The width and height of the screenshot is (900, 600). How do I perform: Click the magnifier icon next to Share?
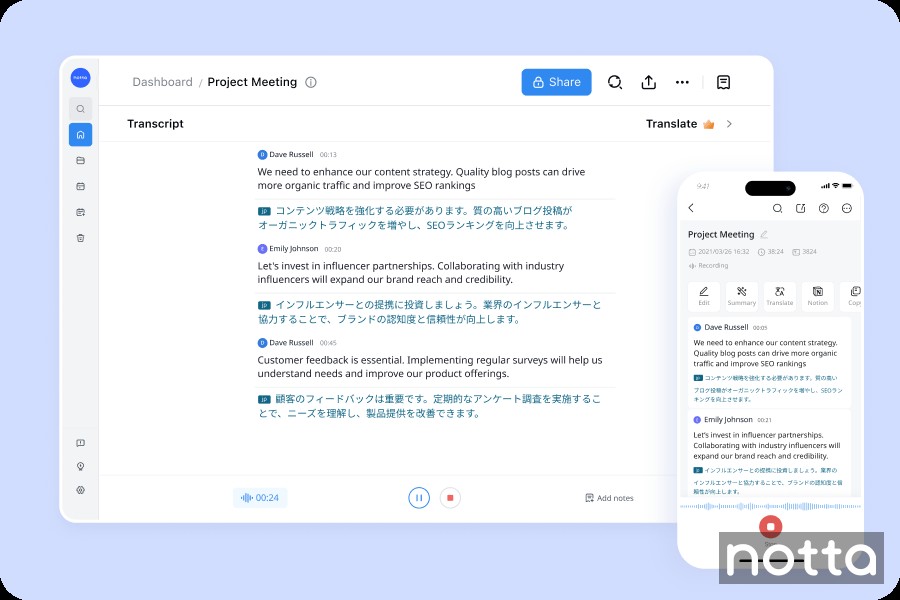click(614, 82)
